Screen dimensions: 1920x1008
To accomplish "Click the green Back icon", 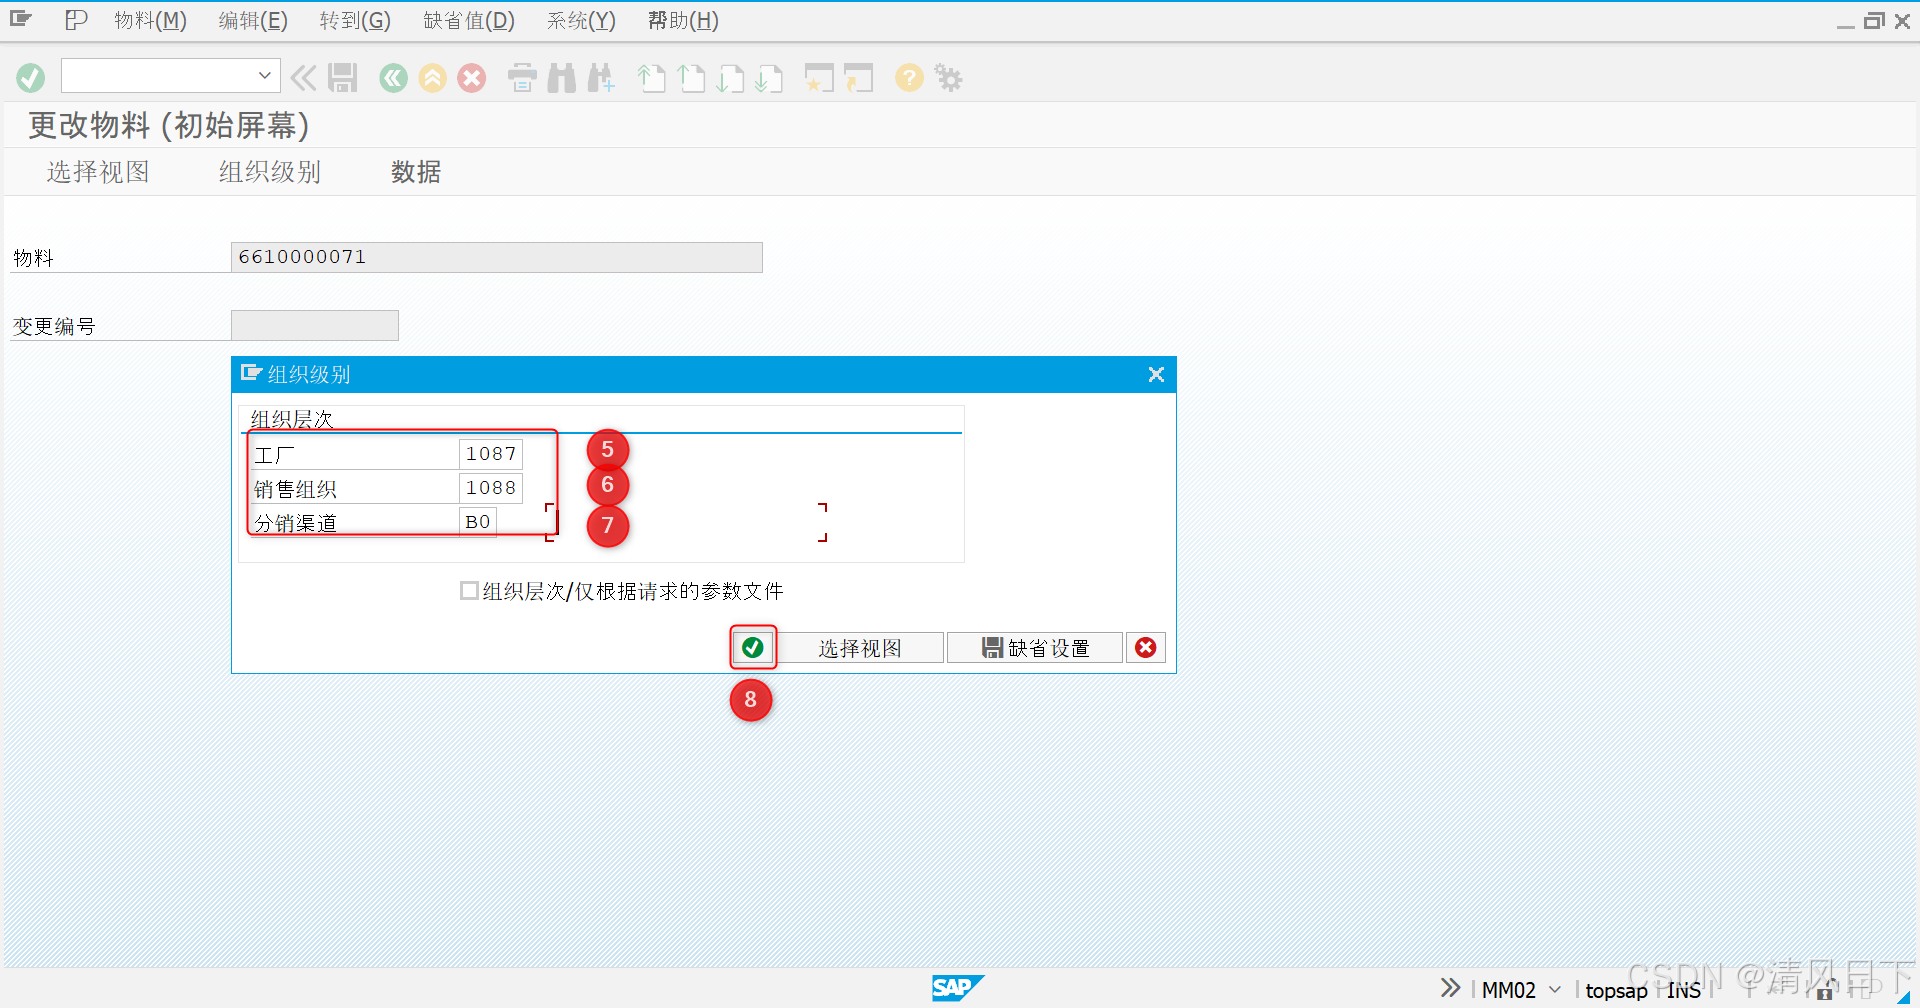I will 394,78.
